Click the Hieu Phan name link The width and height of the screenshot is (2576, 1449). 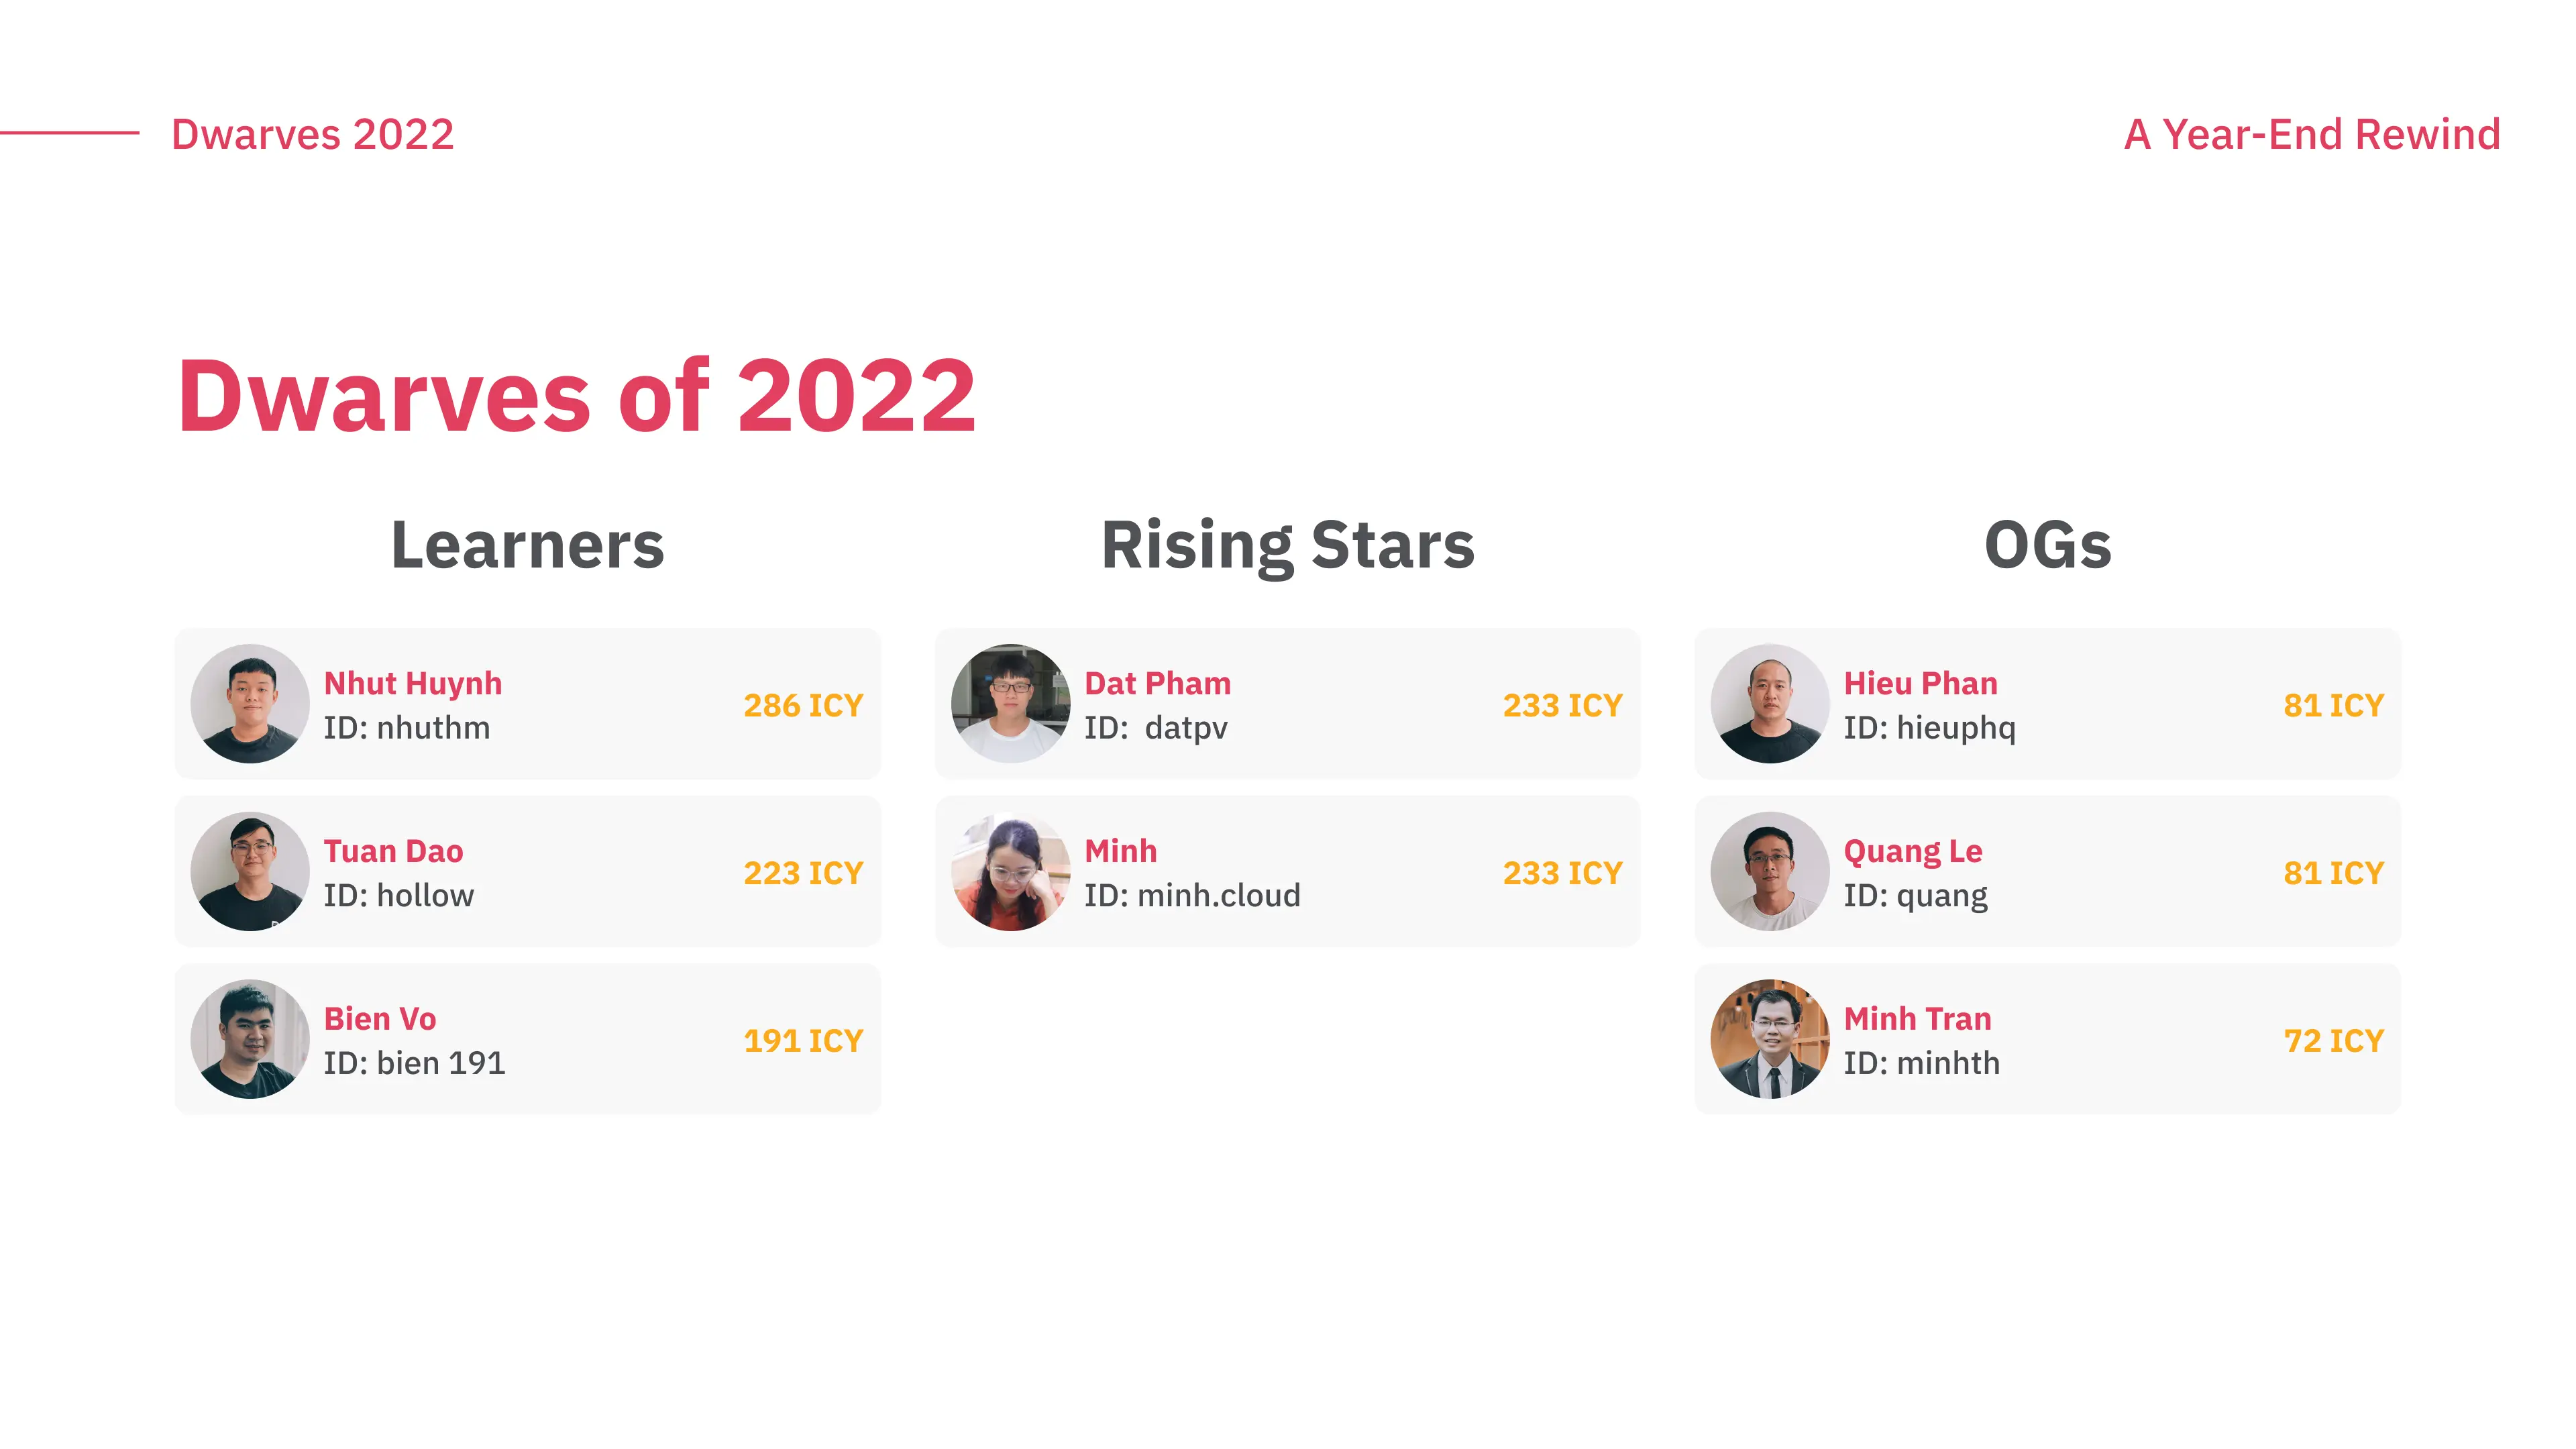tap(1921, 683)
